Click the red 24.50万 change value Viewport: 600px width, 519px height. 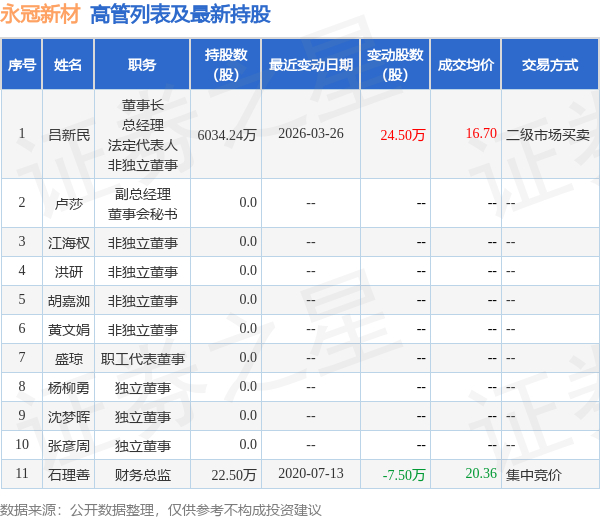pyautogui.click(x=403, y=135)
